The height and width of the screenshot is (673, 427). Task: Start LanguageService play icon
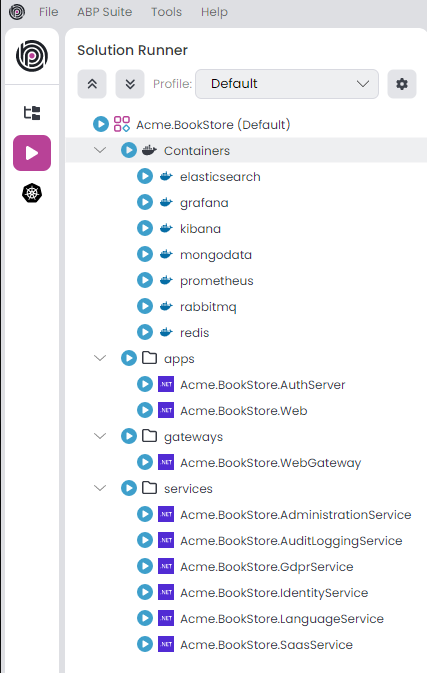click(x=145, y=618)
